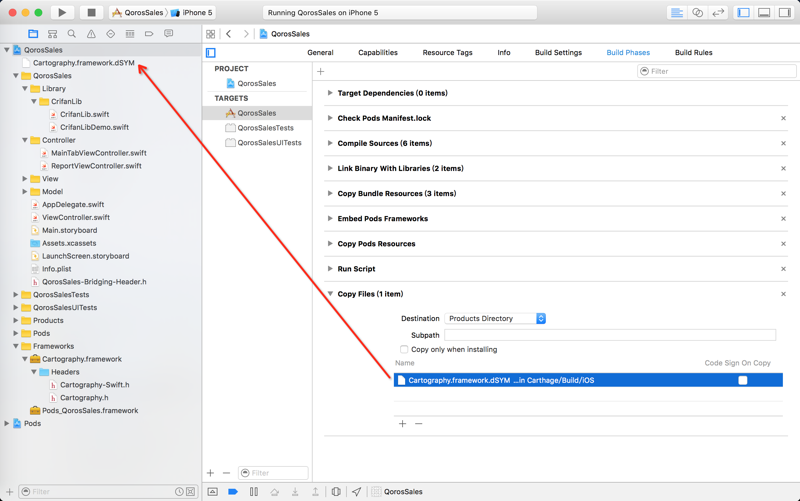Enable Copy only when installing
The image size is (800, 501).
click(x=404, y=349)
